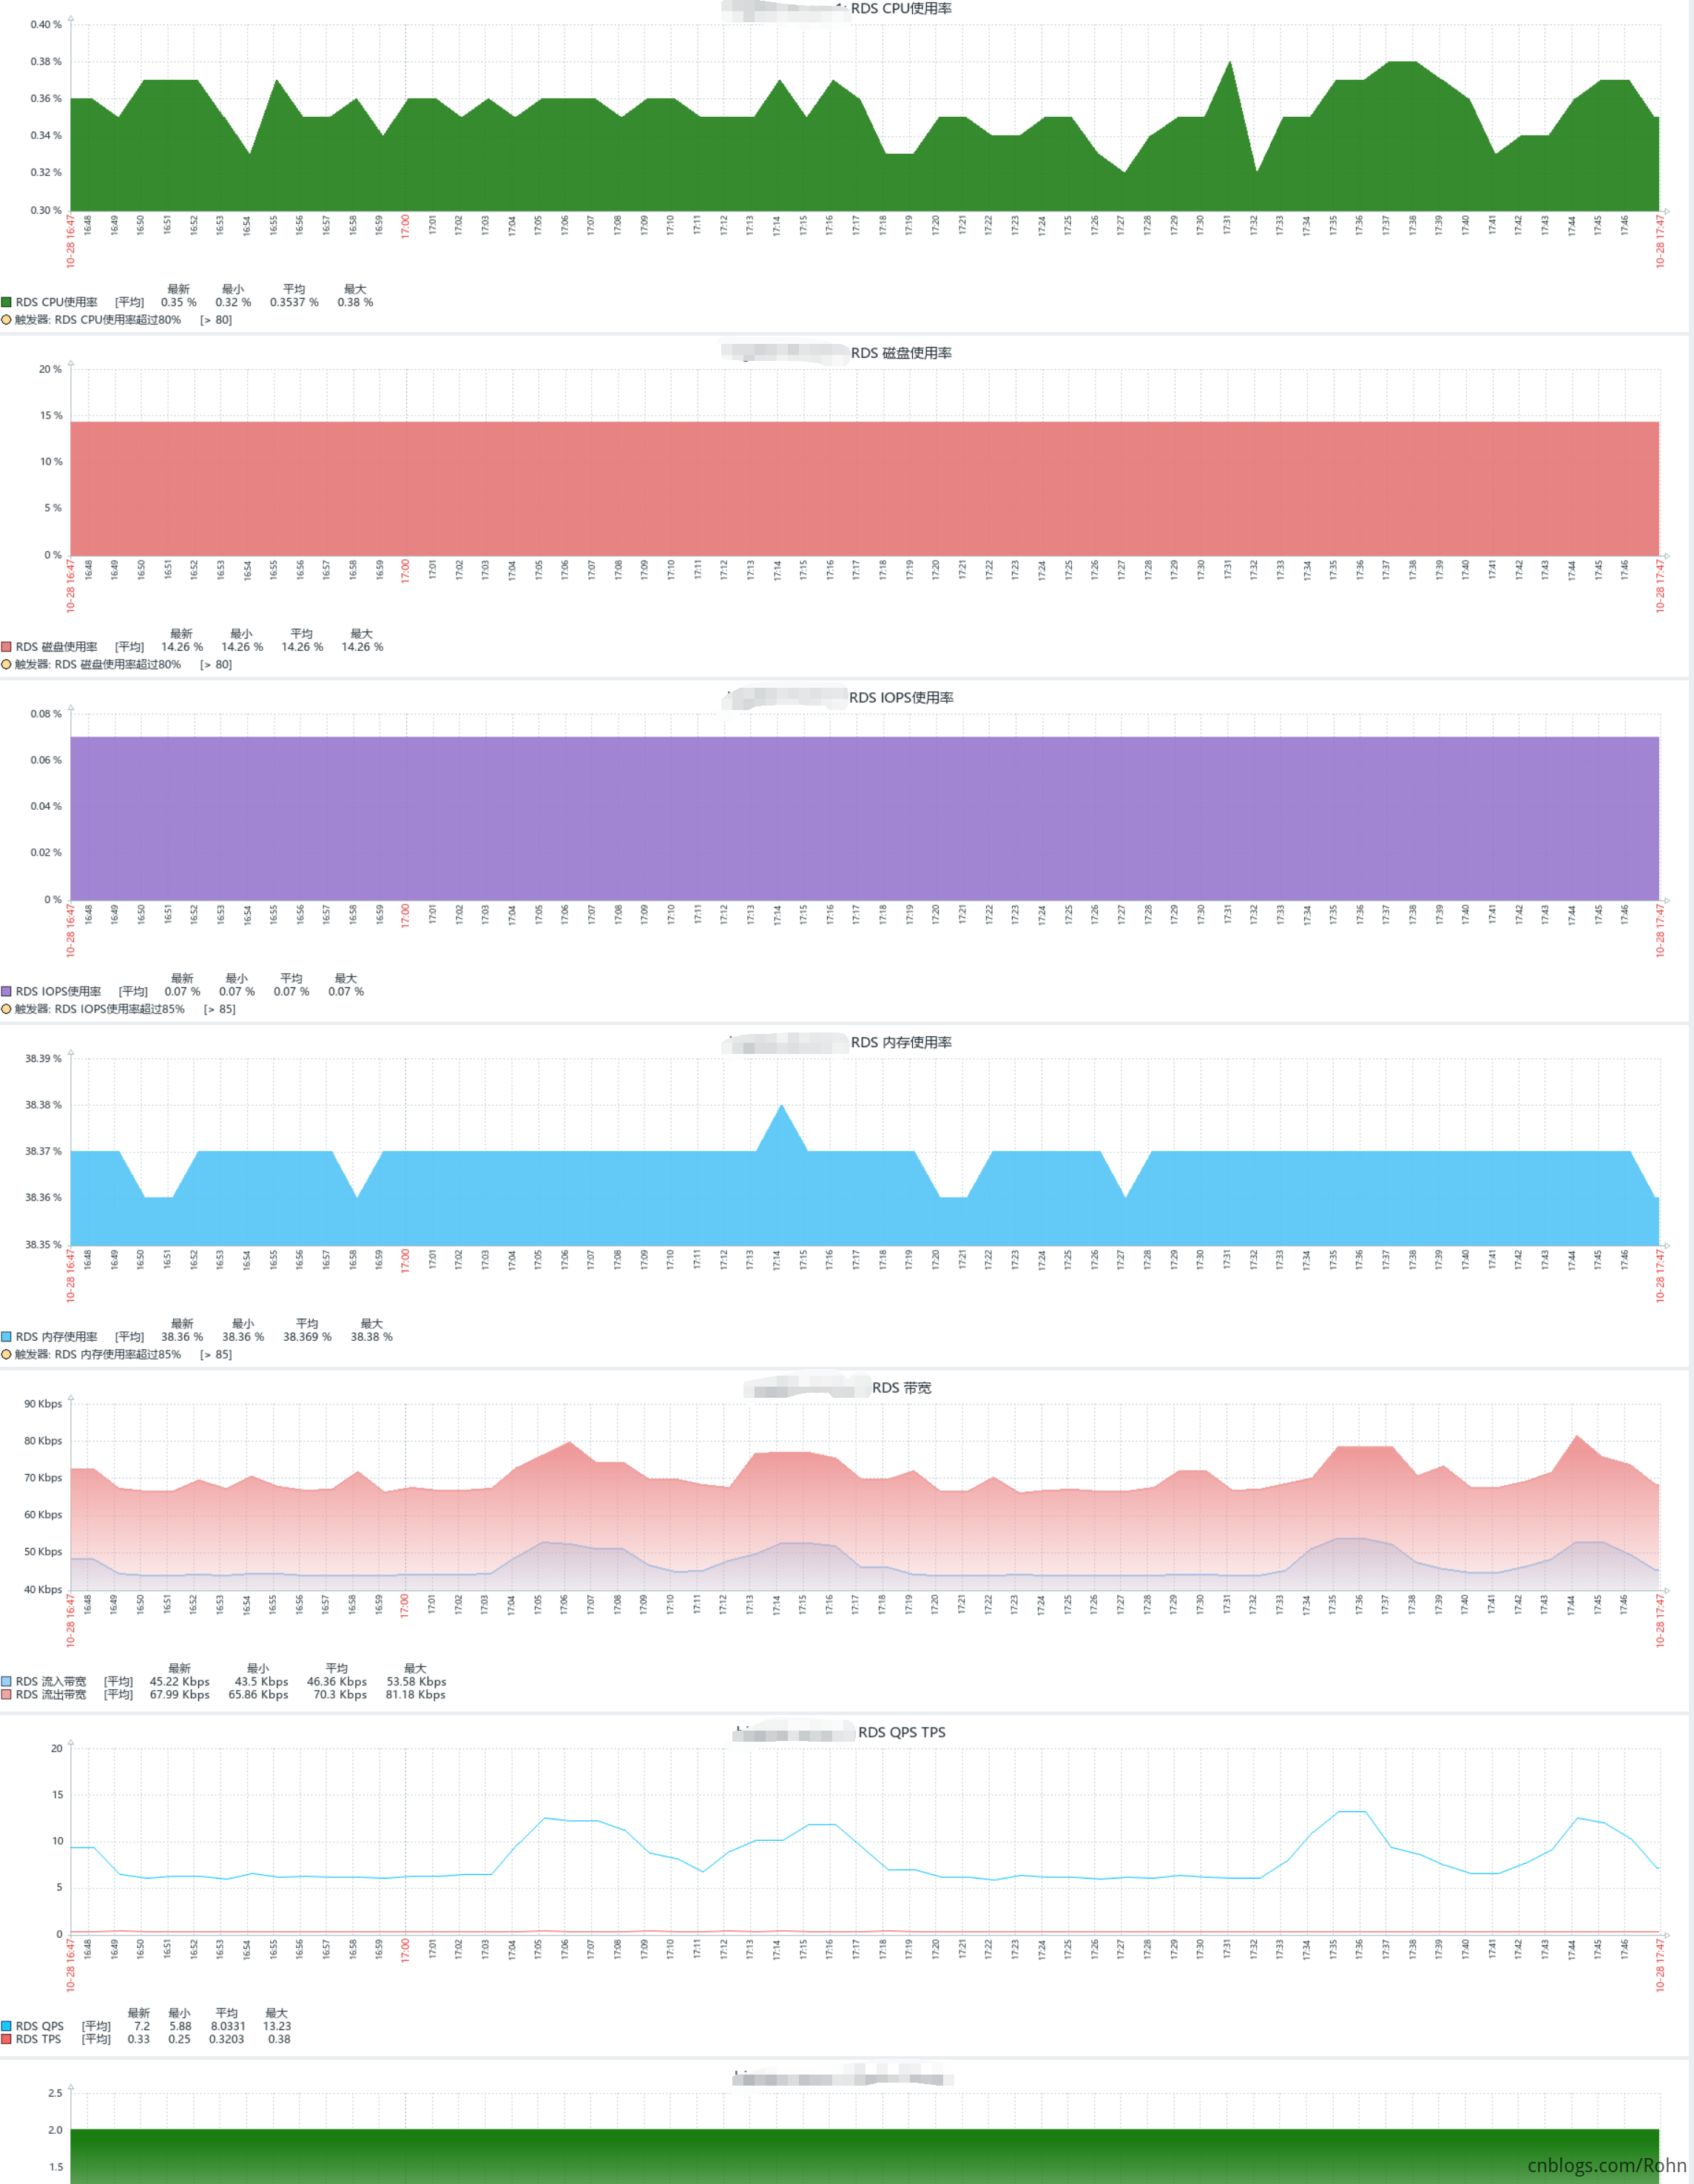Click the red RDS TPS legend square
The width and height of the screenshot is (1694, 2184).
pos(6,2039)
